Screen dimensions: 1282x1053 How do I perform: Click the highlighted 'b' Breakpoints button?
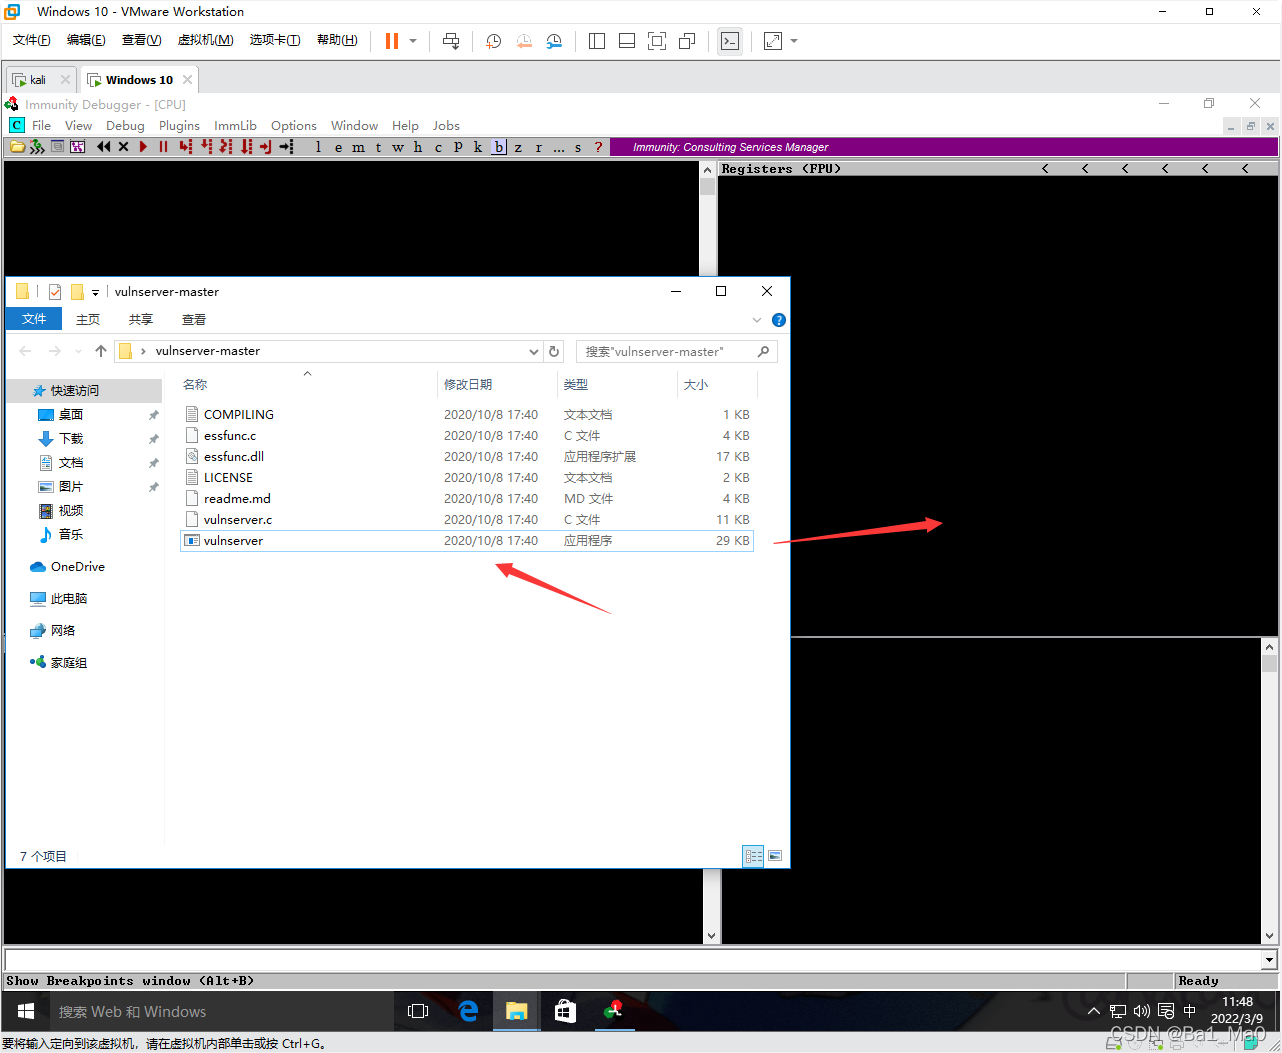point(499,147)
